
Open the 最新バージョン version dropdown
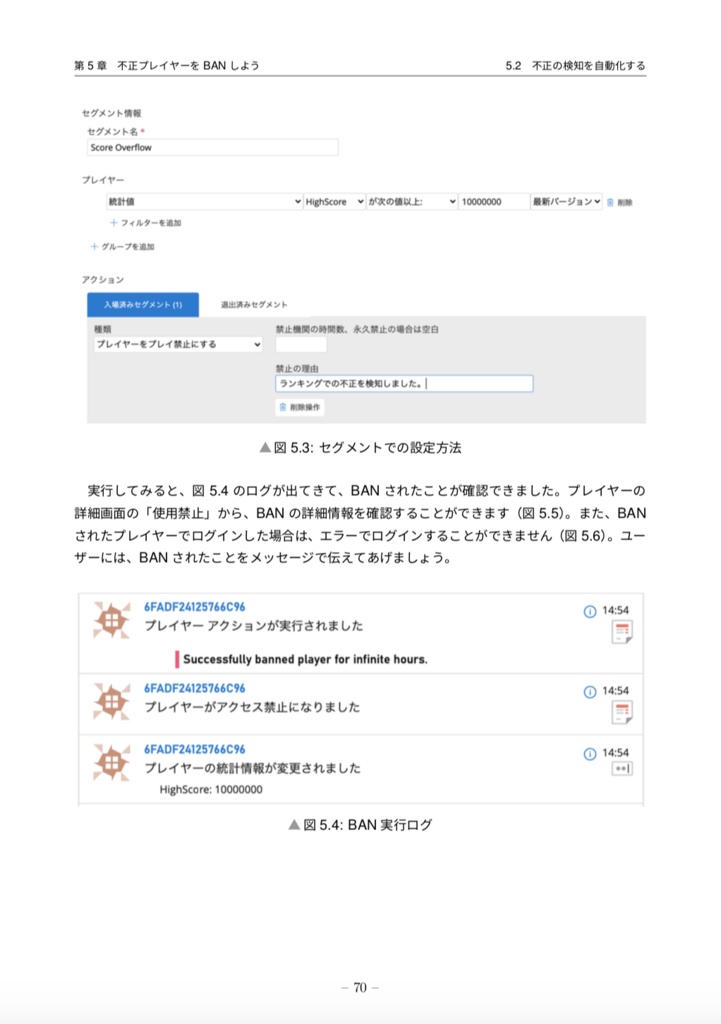pyautogui.click(x=566, y=202)
